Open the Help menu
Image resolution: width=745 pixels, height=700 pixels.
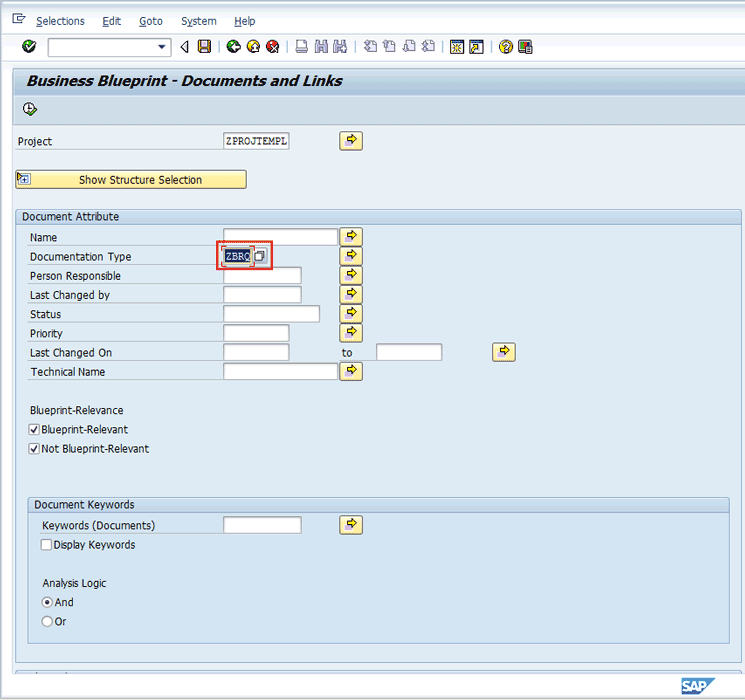pos(245,21)
